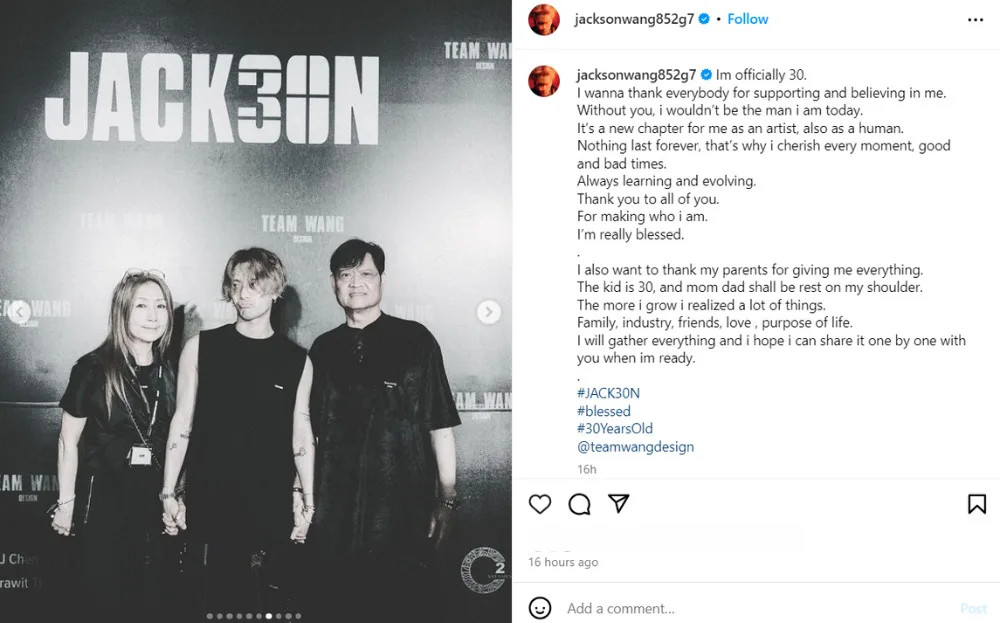Image resolution: width=1000 pixels, height=623 pixels.
Task: Click the header profile avatar
Action: point(544,20)
